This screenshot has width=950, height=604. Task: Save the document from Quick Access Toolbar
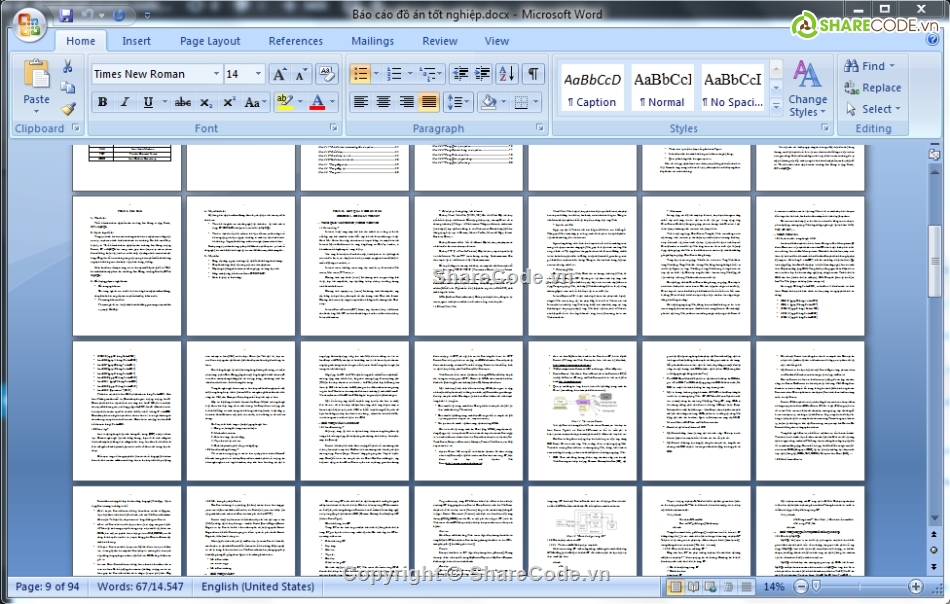(66, 15)
